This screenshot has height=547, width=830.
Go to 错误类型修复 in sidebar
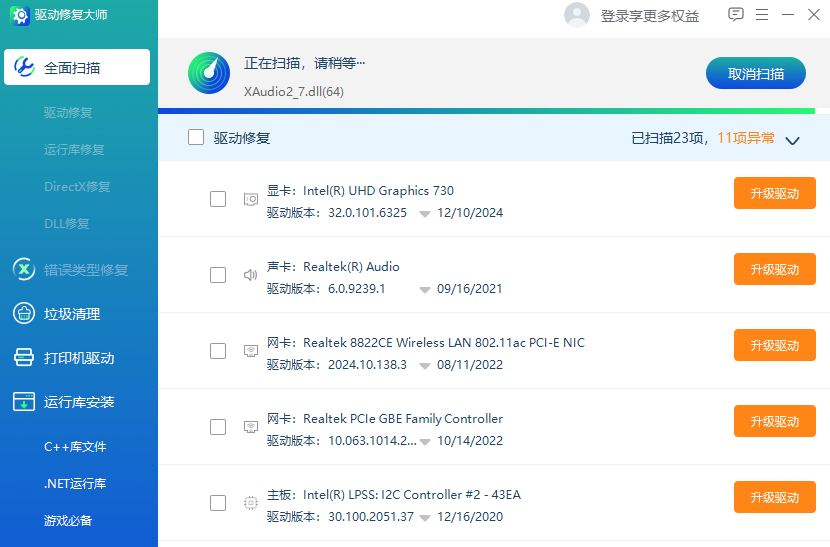86,270
